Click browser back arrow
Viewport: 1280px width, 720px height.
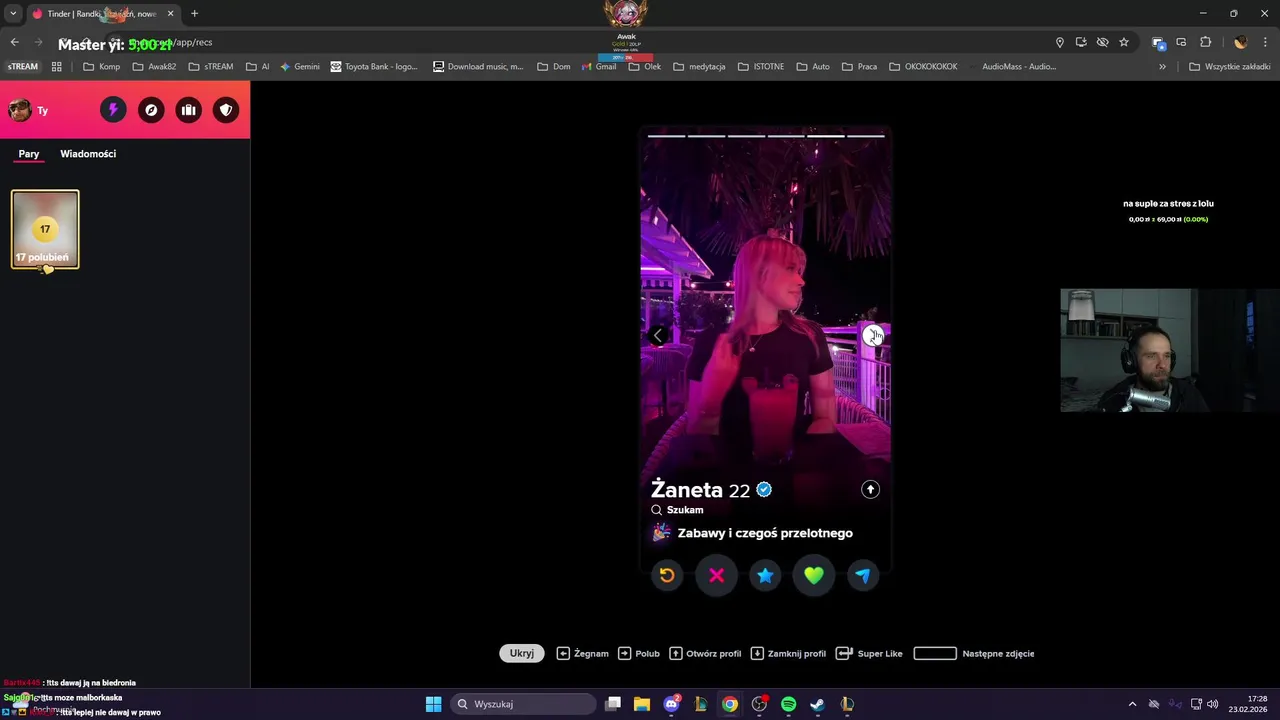(14, 42)
